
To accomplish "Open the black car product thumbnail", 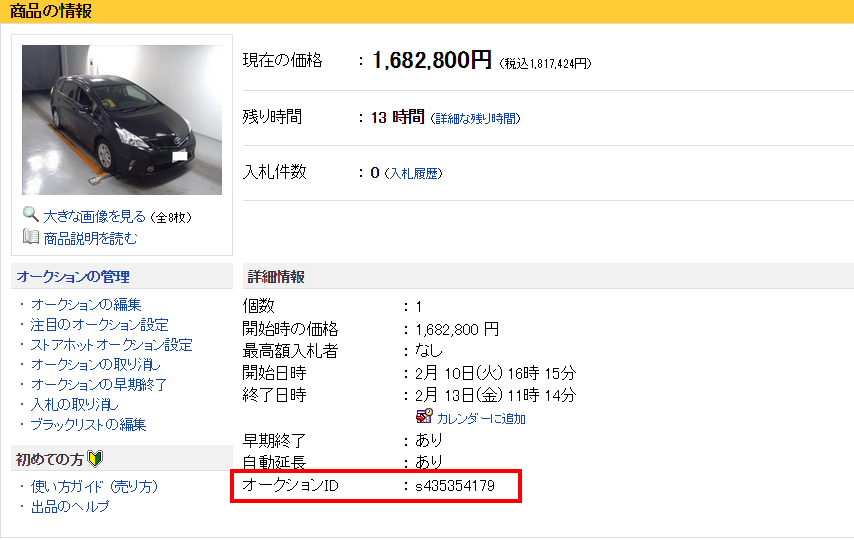I will (122, 120).
